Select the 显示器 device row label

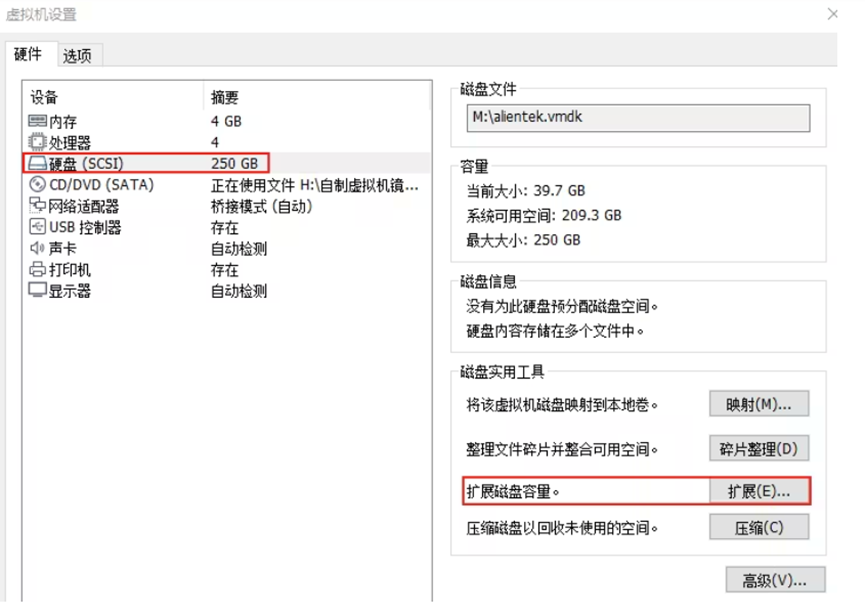[x=70, y=291]
